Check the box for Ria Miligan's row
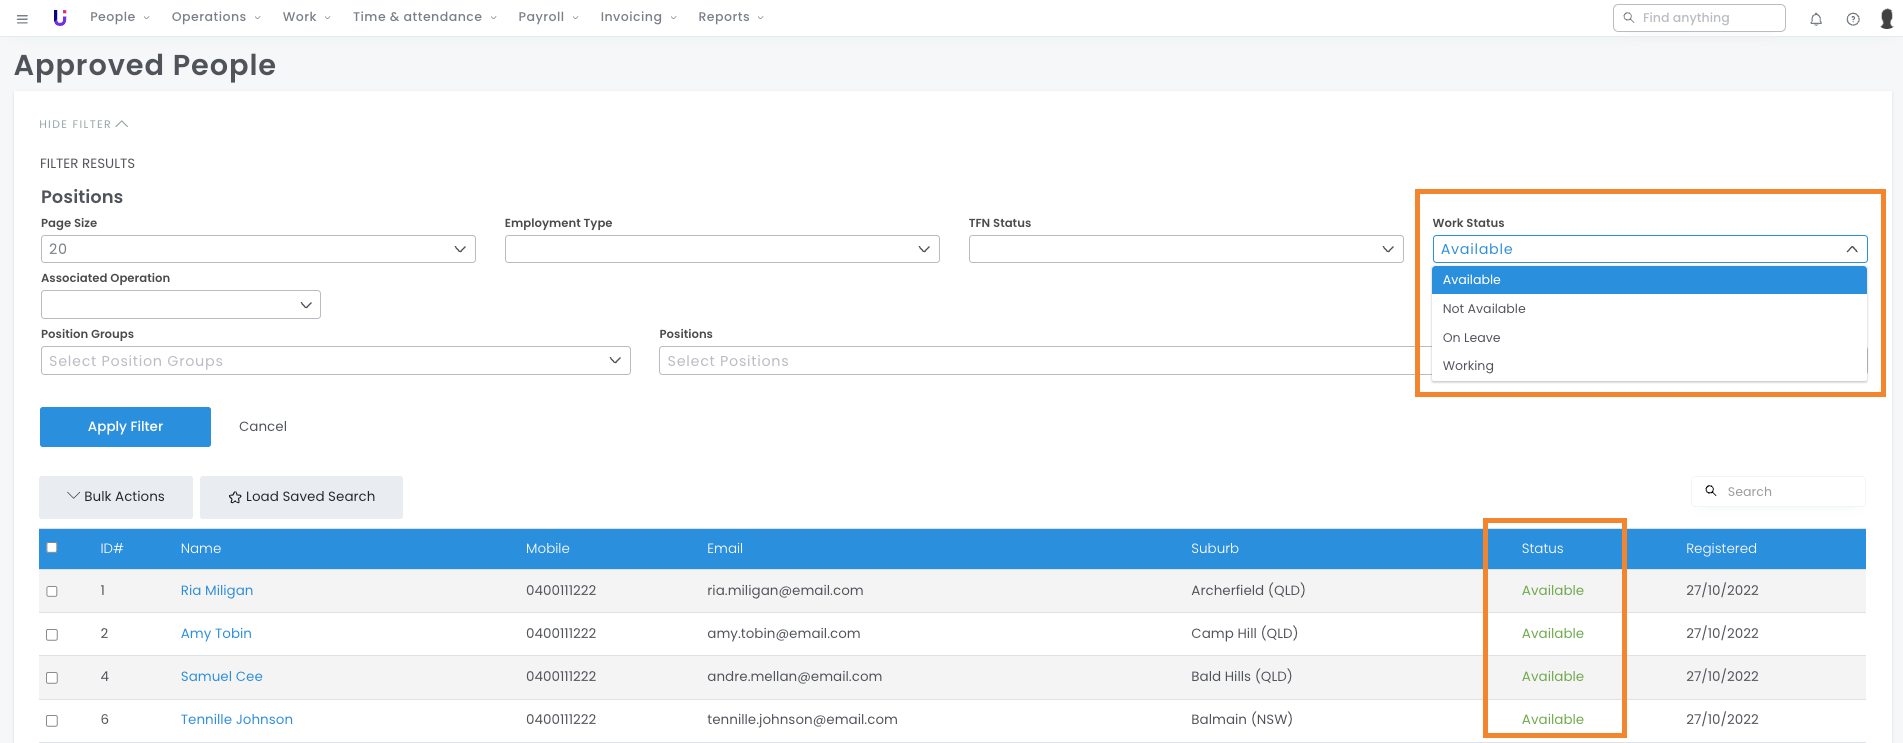 coord(52,591)
